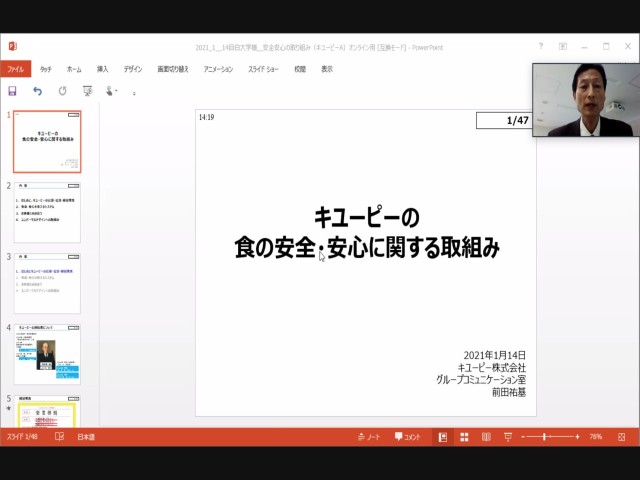Toggle Normal view button in status bar
640x480 pixels.
point(442,437)
